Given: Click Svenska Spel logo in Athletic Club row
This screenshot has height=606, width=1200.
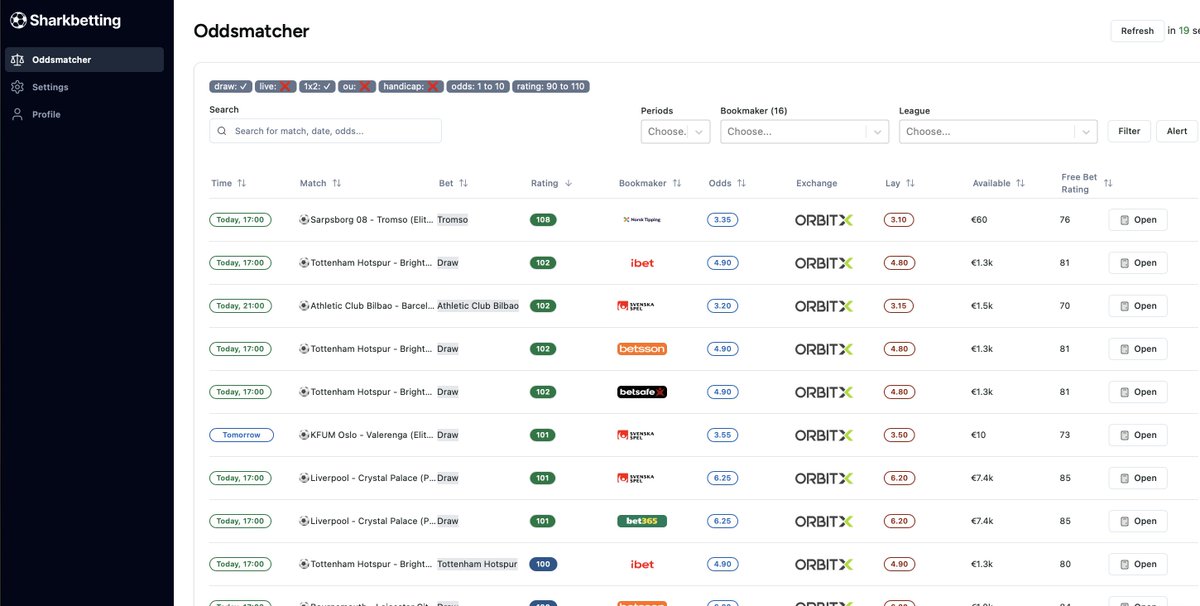Looking at the screenshot, I should coord(636,306).
